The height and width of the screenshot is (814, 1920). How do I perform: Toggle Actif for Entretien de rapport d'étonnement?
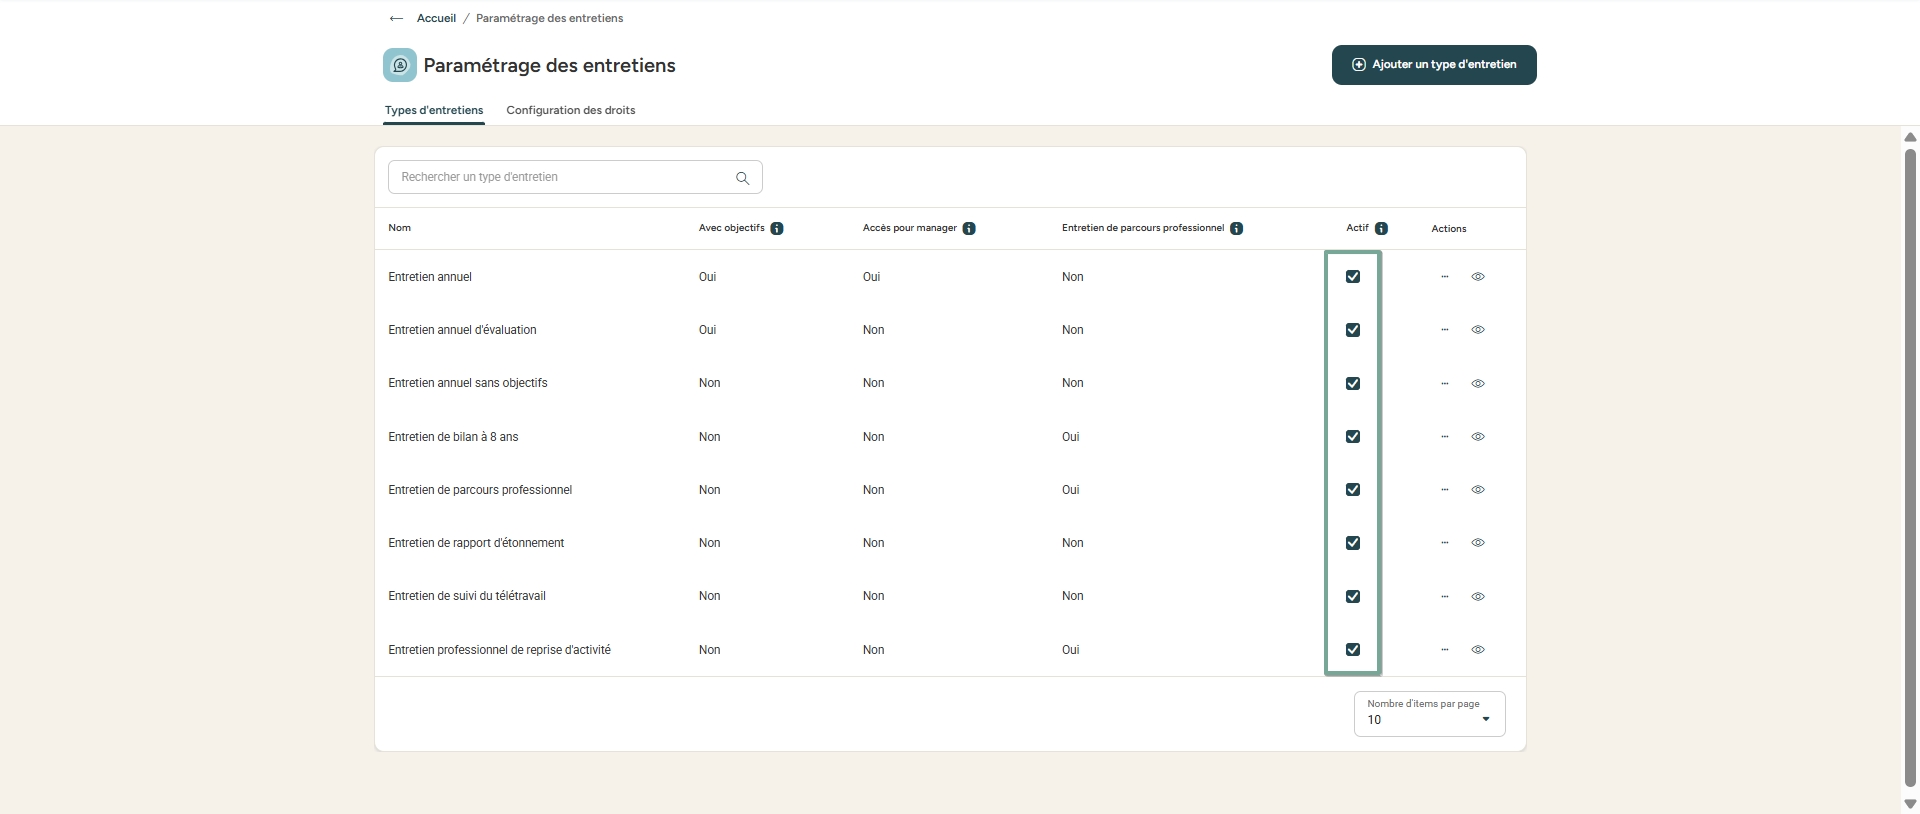[1353, 543]
